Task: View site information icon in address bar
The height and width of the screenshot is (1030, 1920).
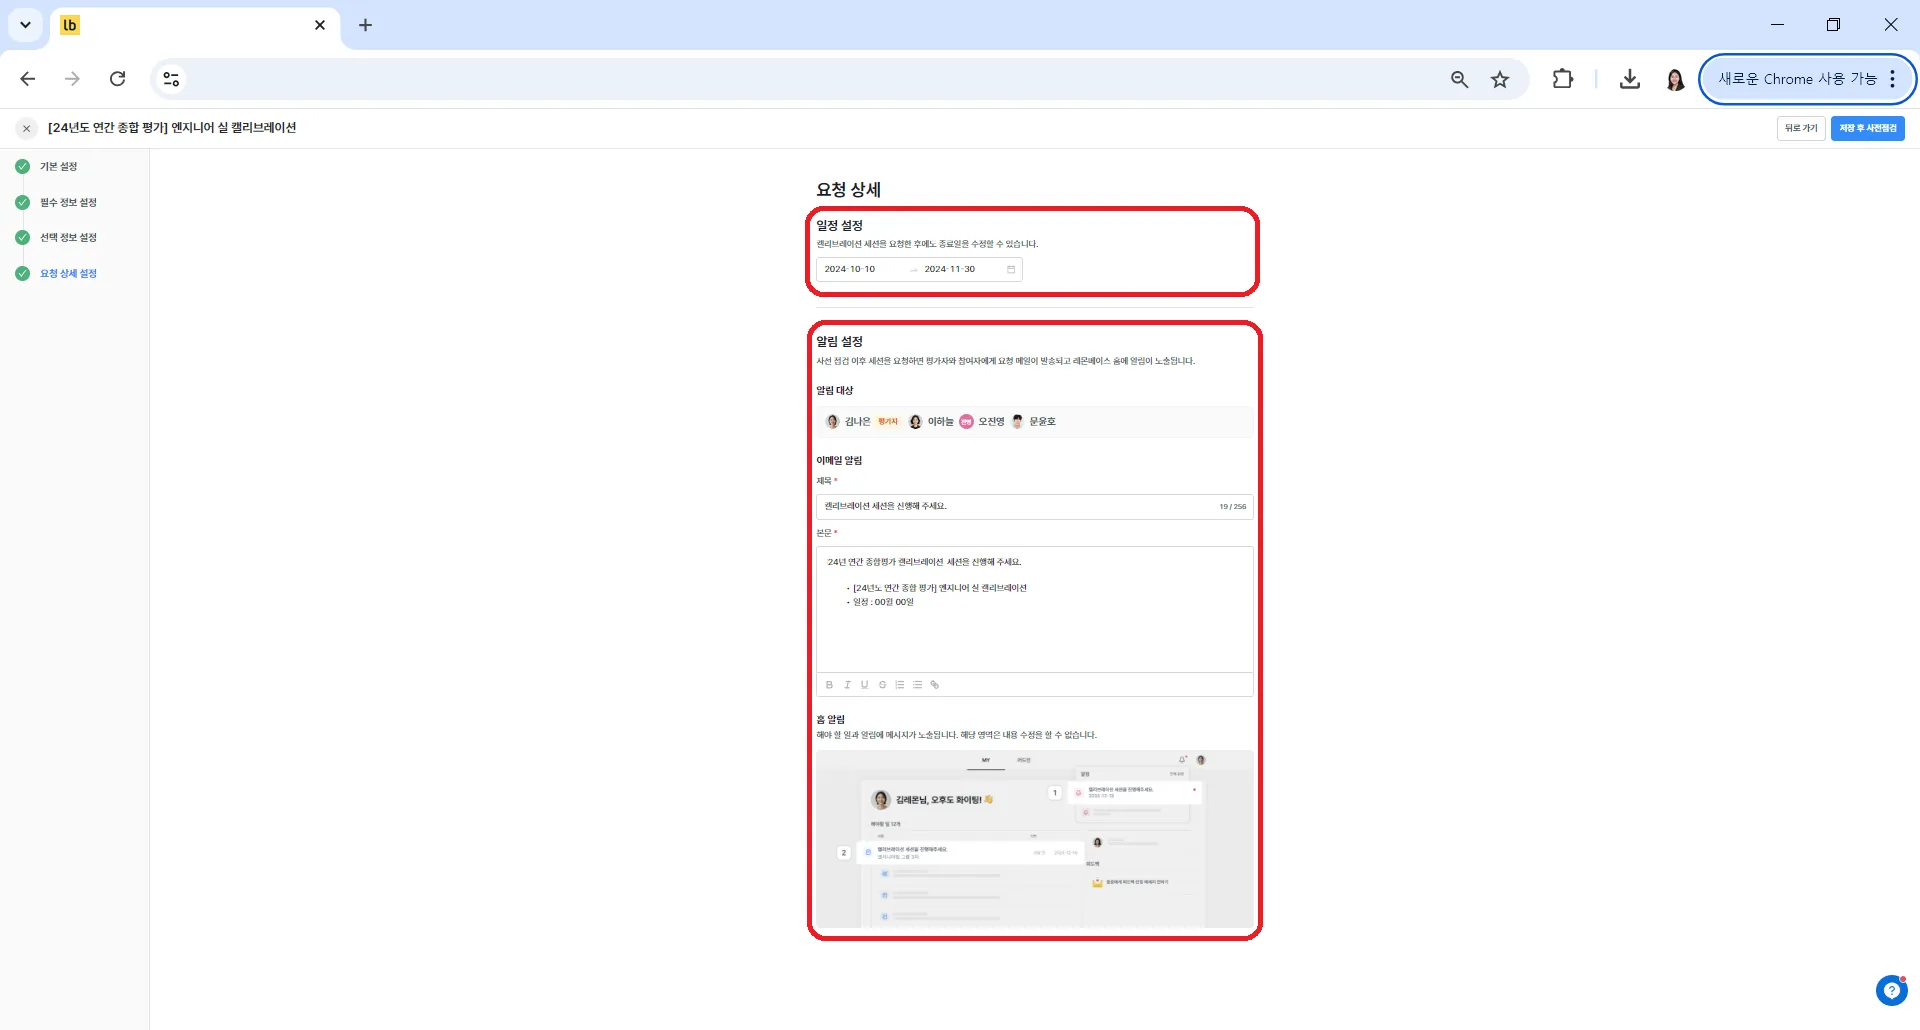Action: coord(171,79)
